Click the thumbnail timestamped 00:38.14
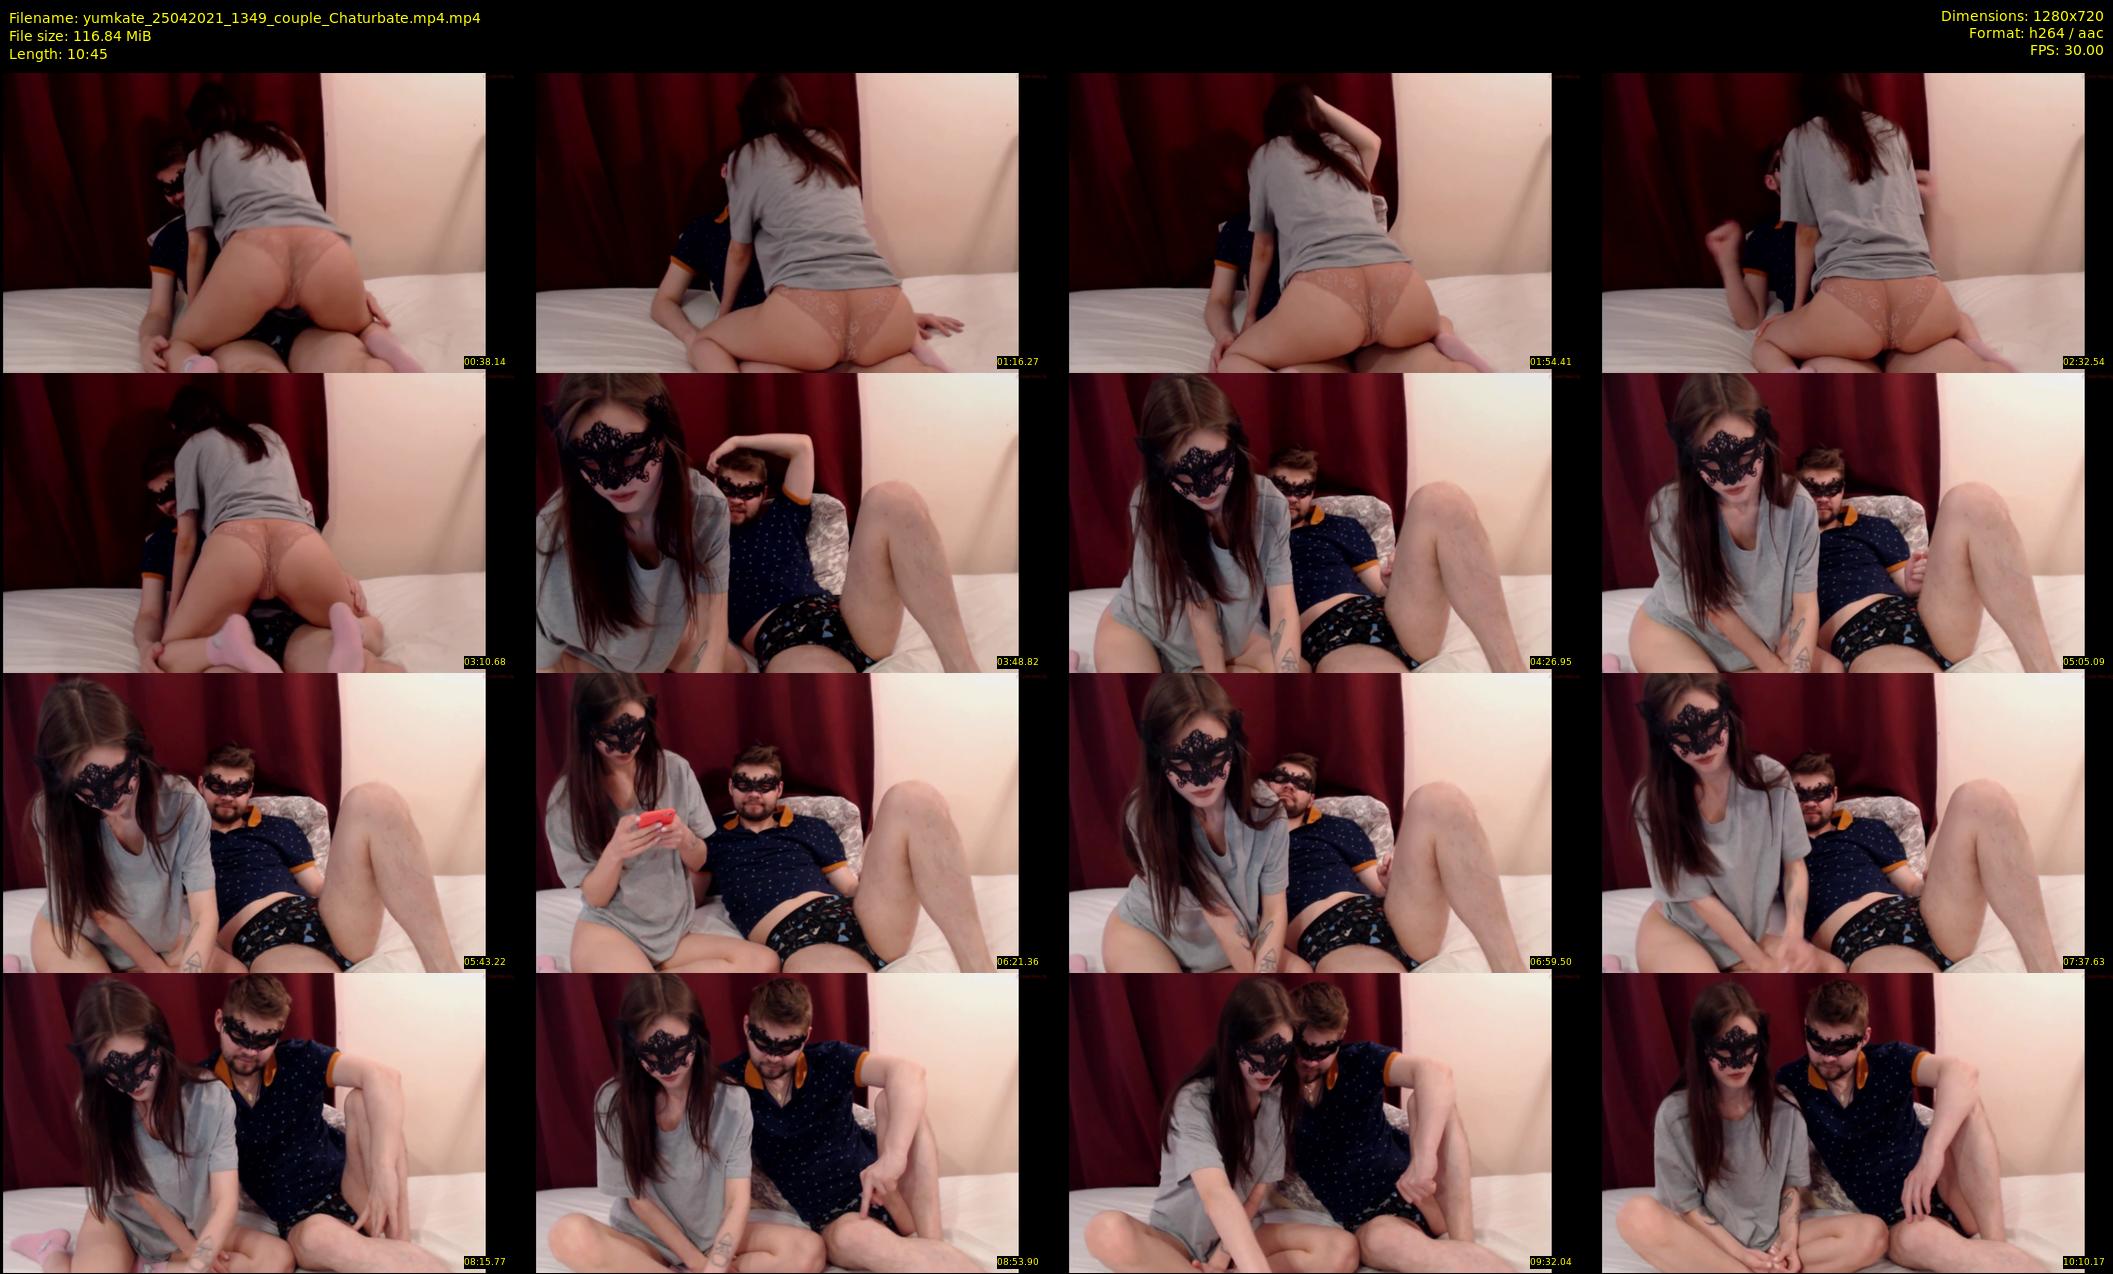This screenshot has width=2113, height=1274. coord(244,222)
